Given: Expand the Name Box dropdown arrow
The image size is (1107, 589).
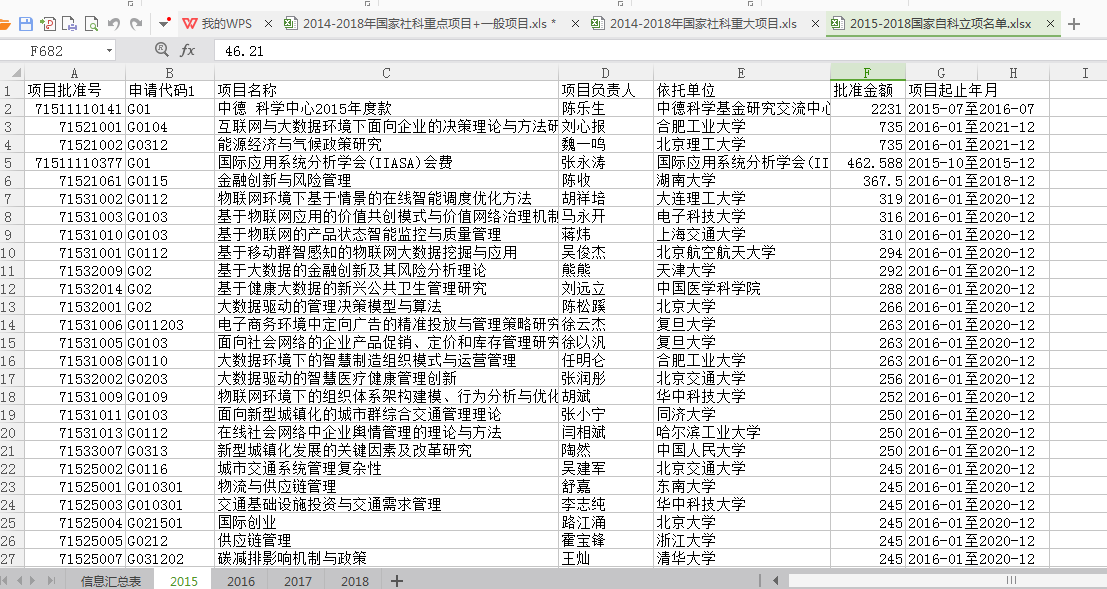Looking at the screenshot, I should tap(109, 51).
